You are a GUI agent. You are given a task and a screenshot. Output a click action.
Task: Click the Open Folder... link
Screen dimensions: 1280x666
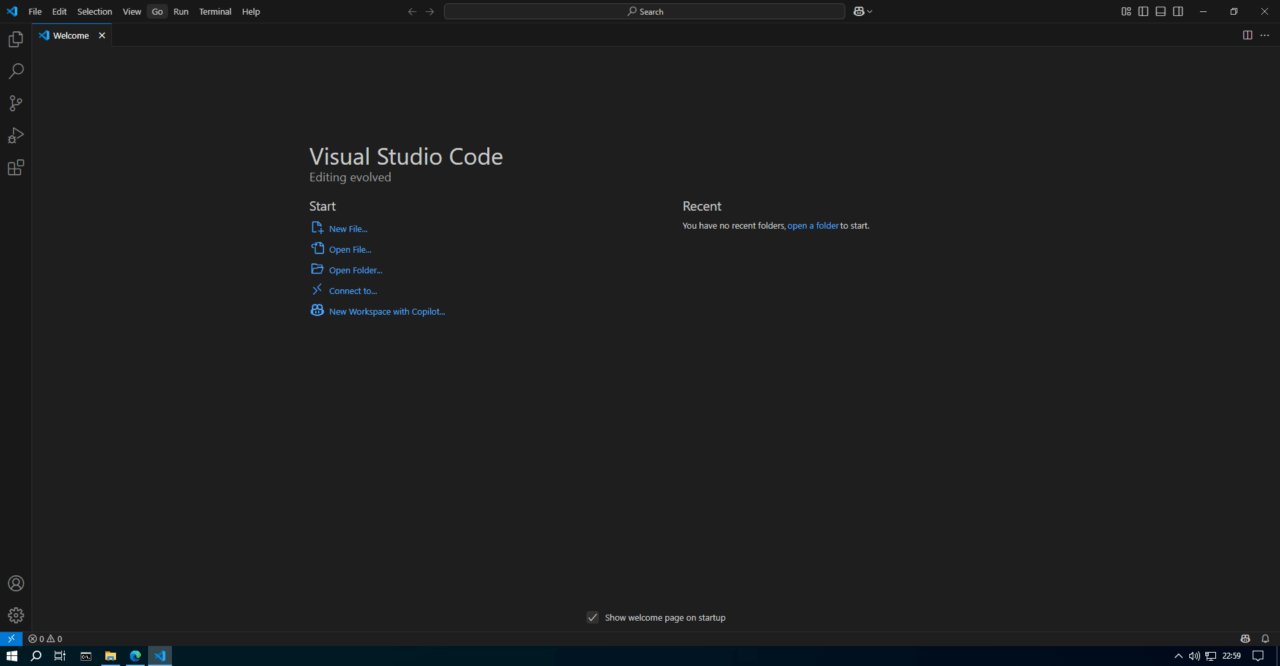[x=356, y=270]
